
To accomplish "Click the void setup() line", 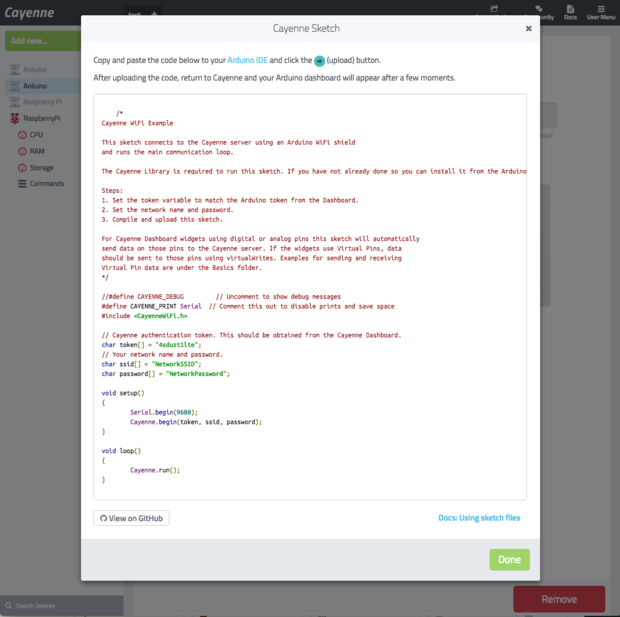I will pos(123,393).
